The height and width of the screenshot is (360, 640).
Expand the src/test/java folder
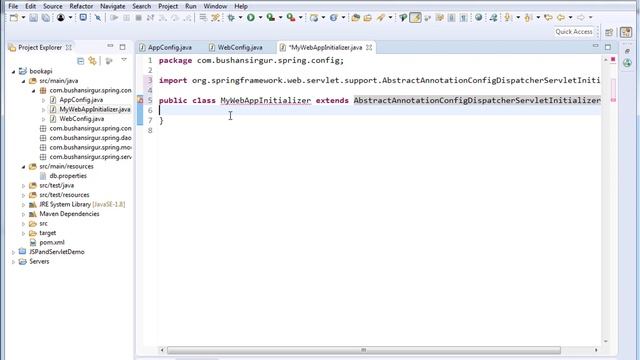[23, 186]
